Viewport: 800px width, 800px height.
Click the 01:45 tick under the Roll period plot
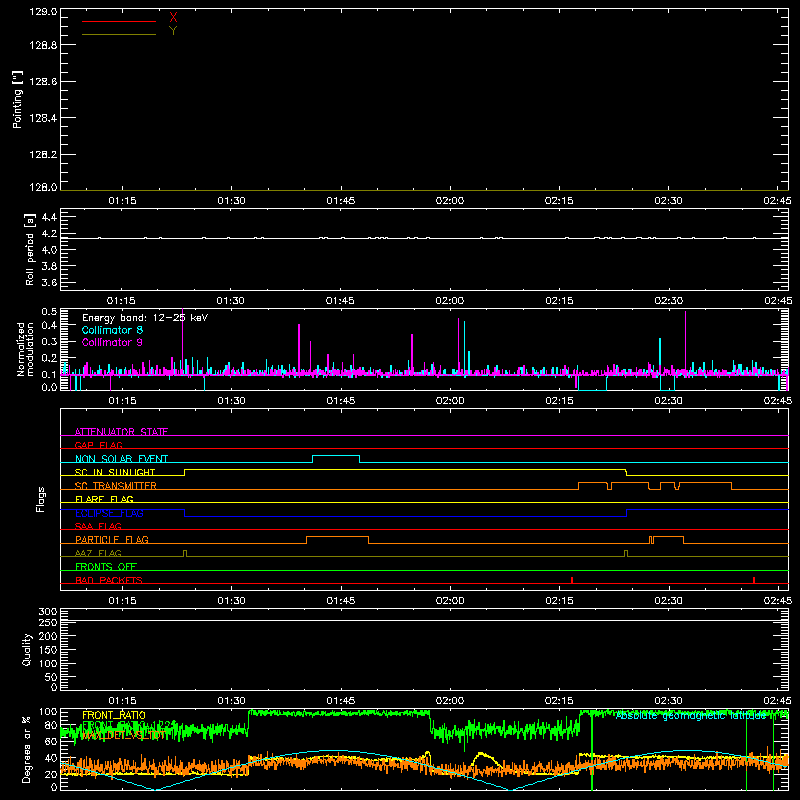[340, 301]
